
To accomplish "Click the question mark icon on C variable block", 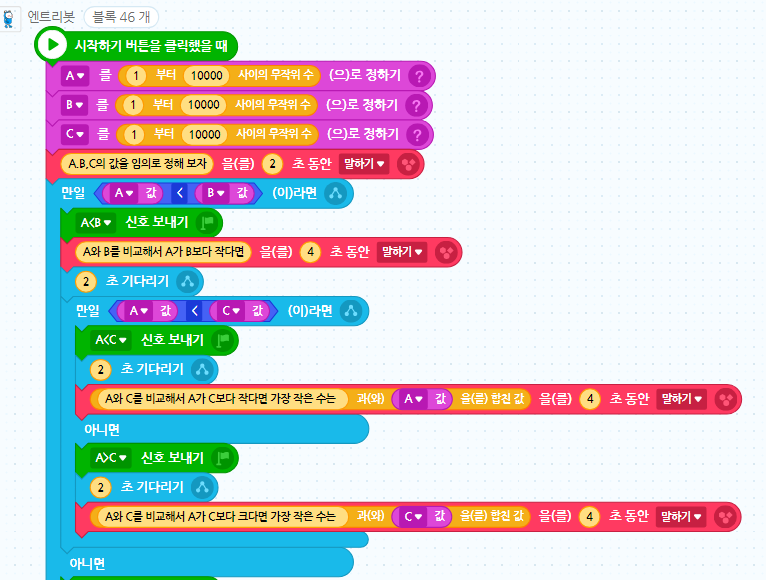I will click(417, 134).
